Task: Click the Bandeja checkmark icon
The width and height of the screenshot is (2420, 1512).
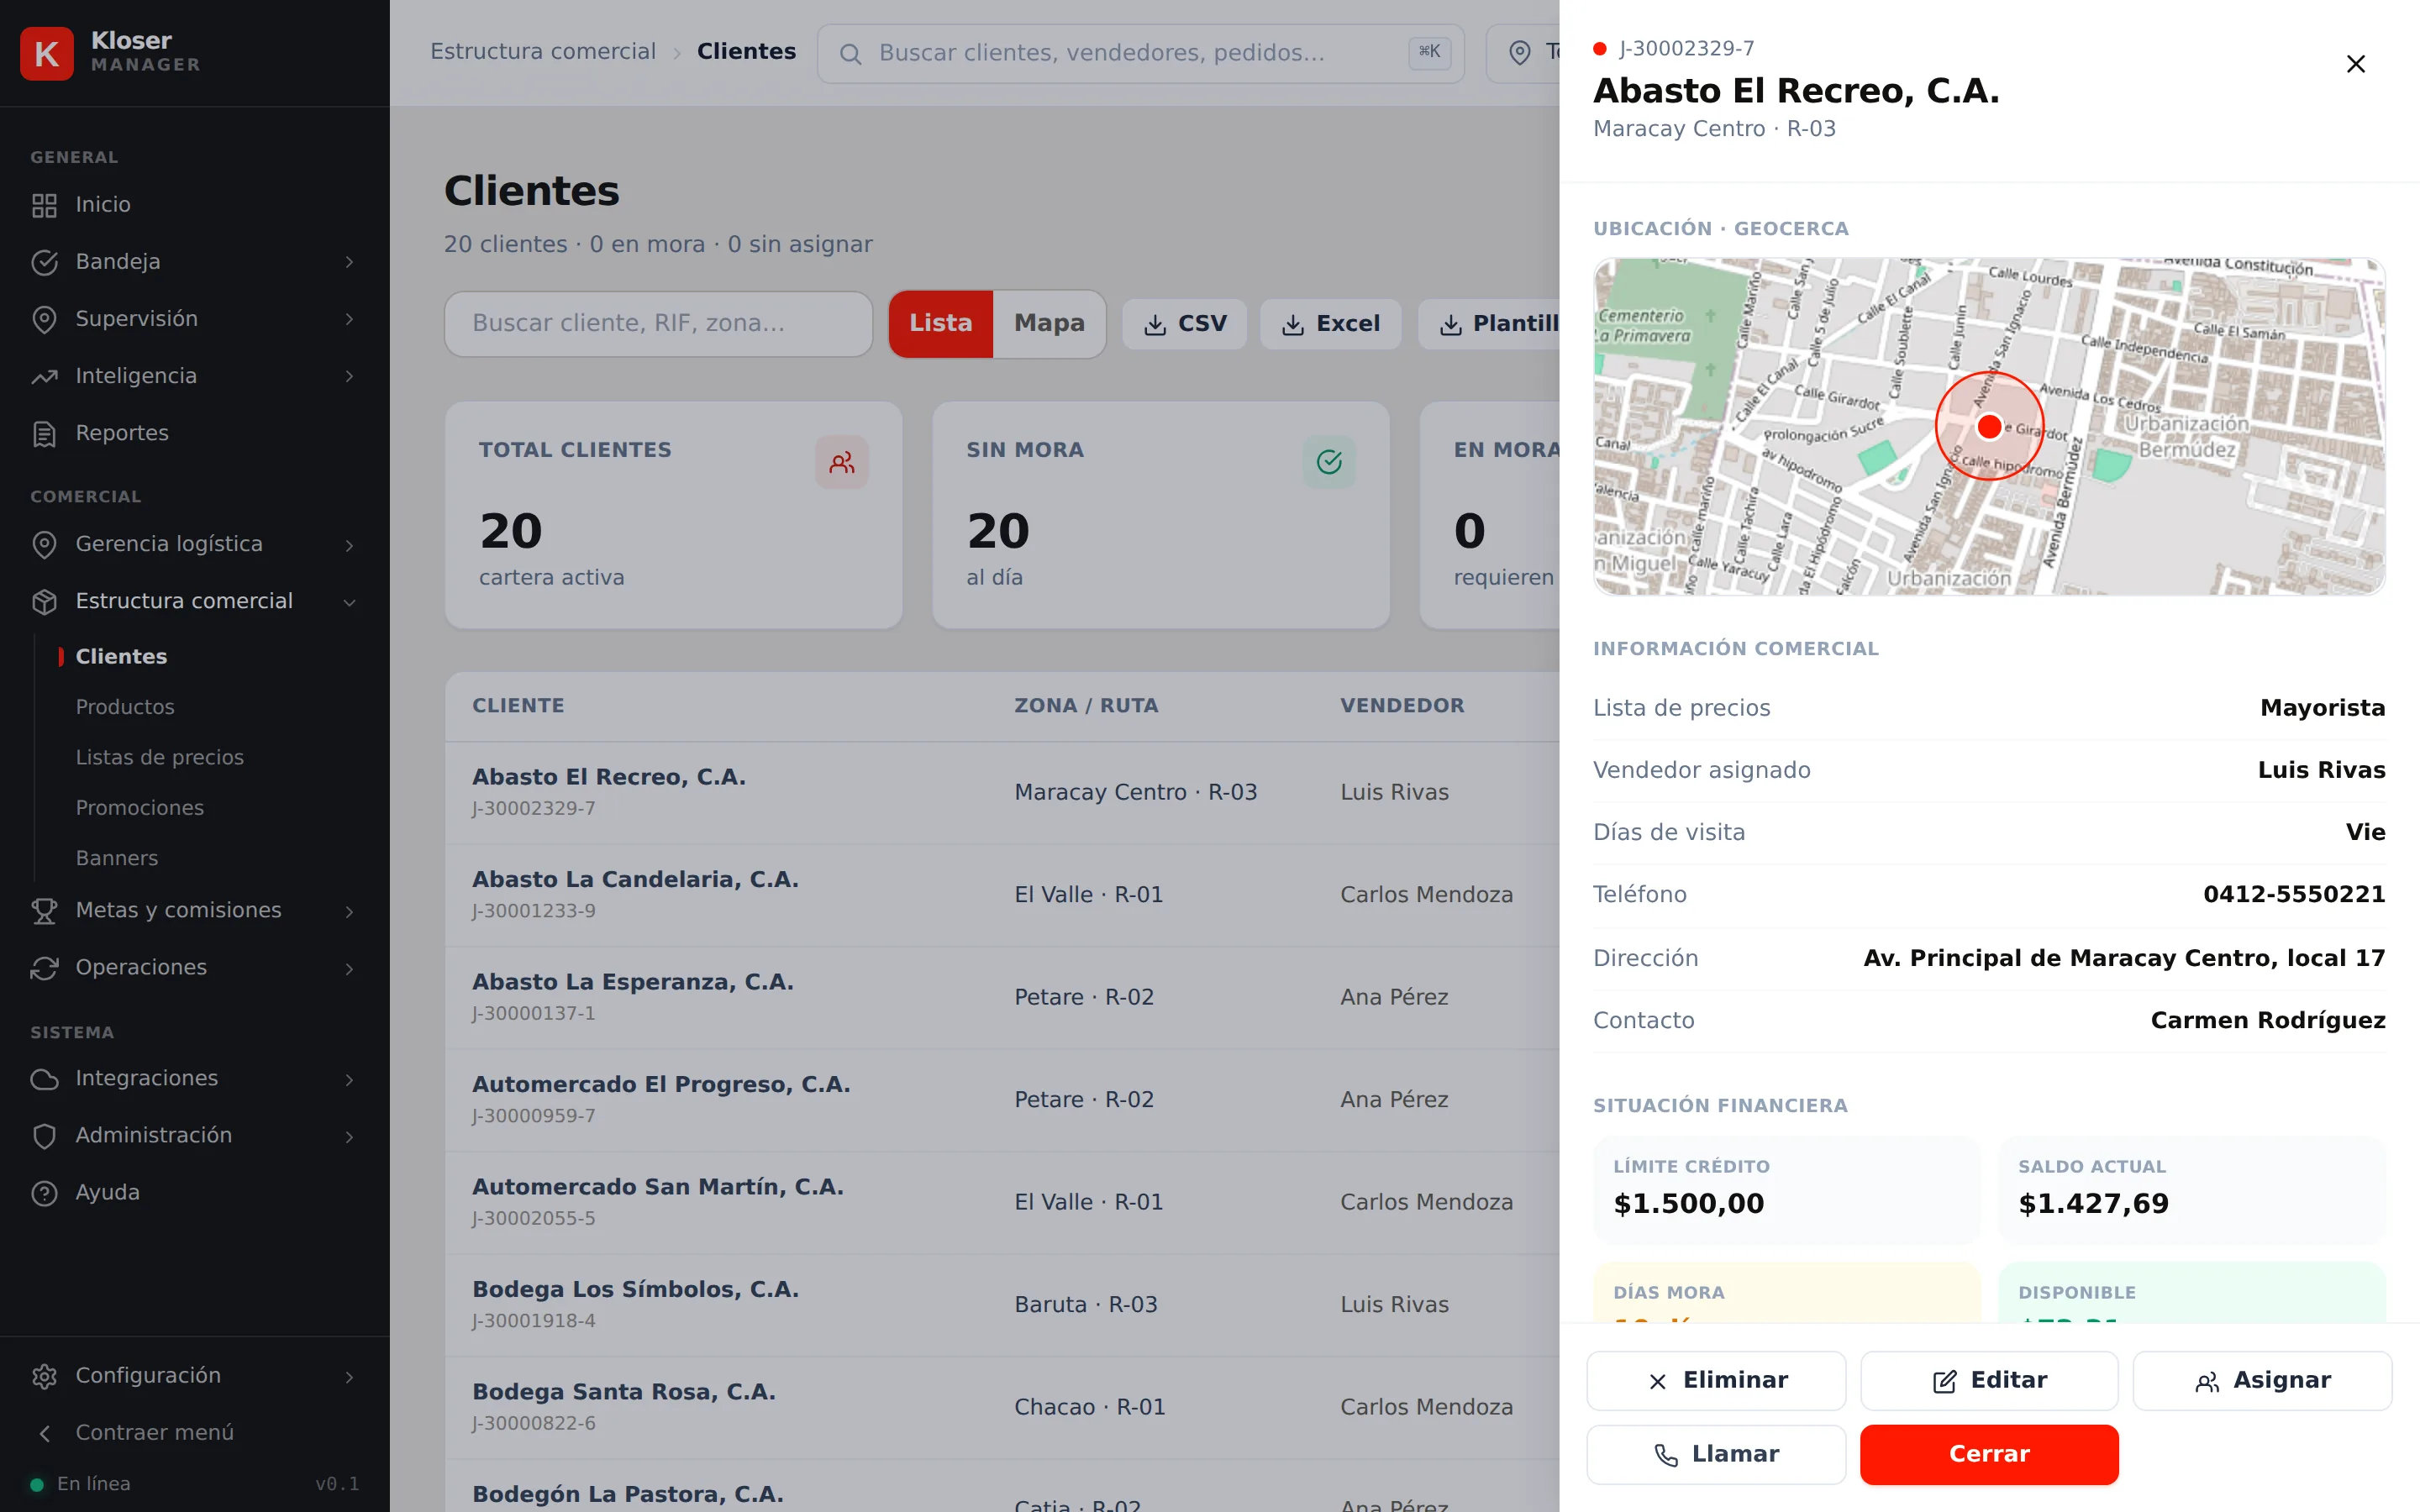Action: tap(44, 262)
